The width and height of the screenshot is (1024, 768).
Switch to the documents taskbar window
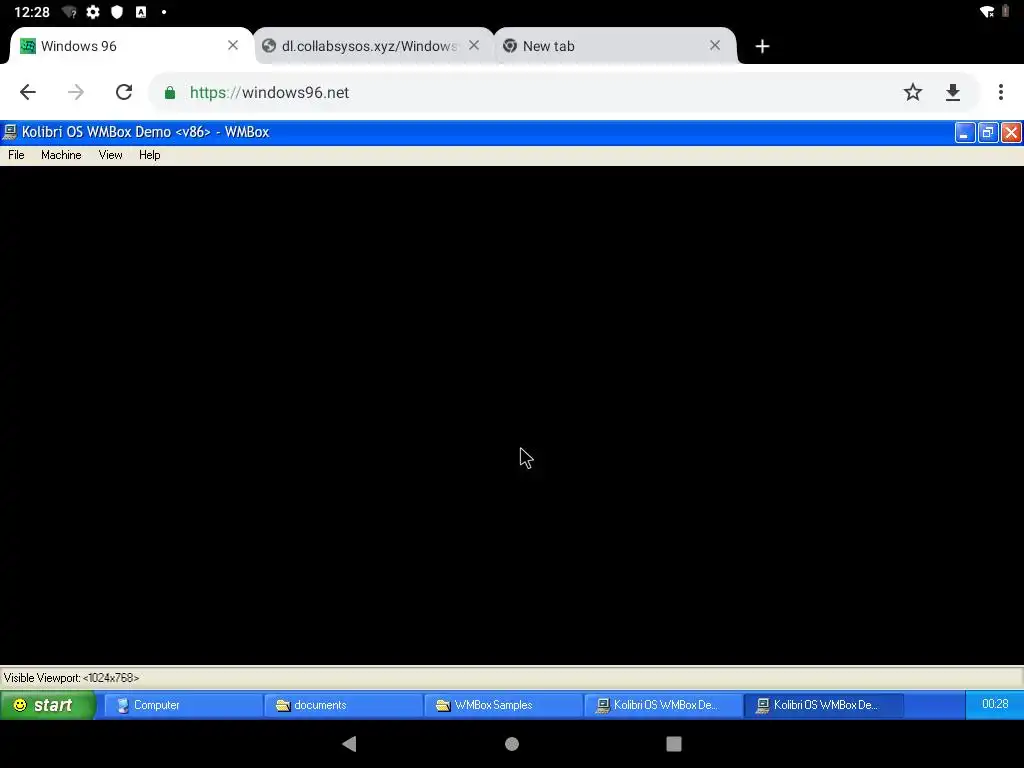[344, 705]
